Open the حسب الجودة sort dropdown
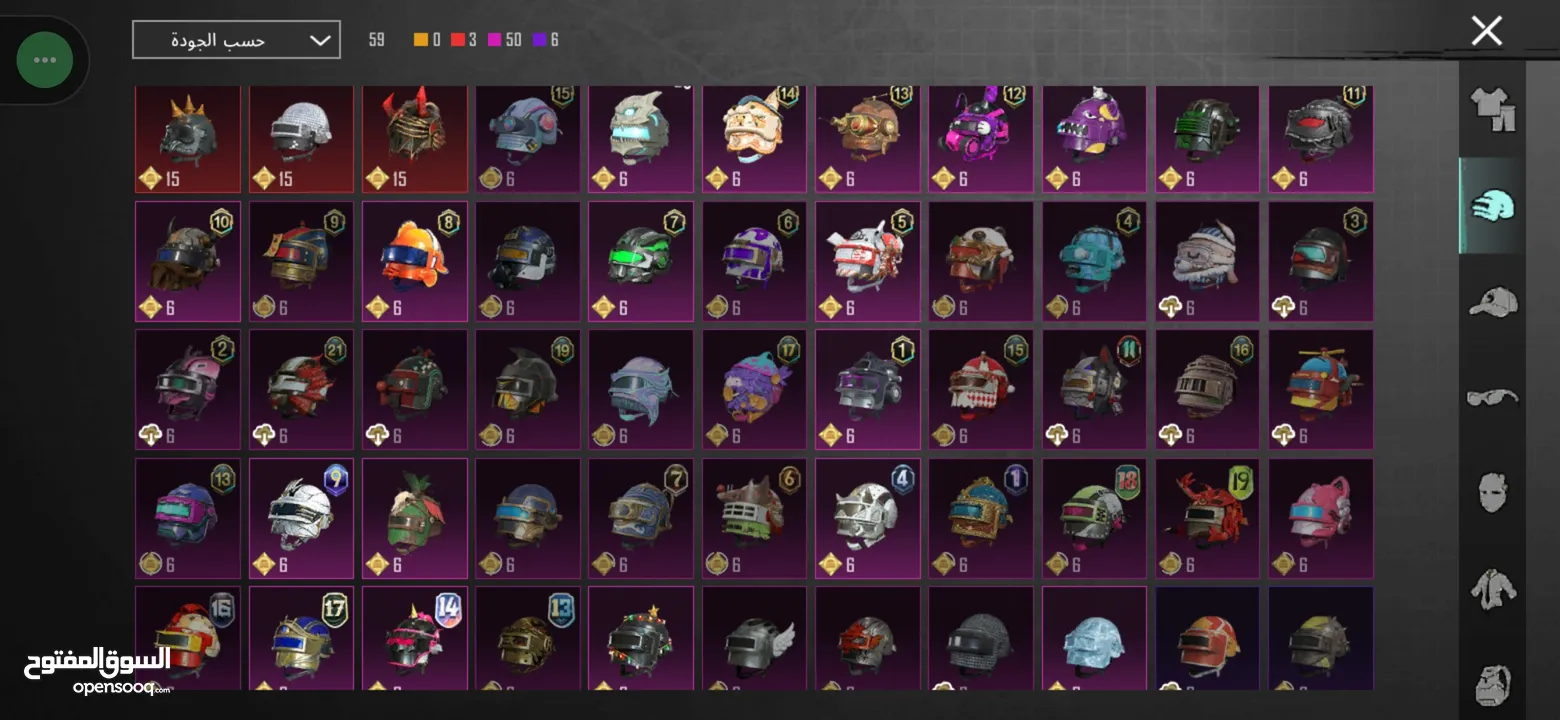Screen dimensions: 1560x720 click(x=236, y=40)
